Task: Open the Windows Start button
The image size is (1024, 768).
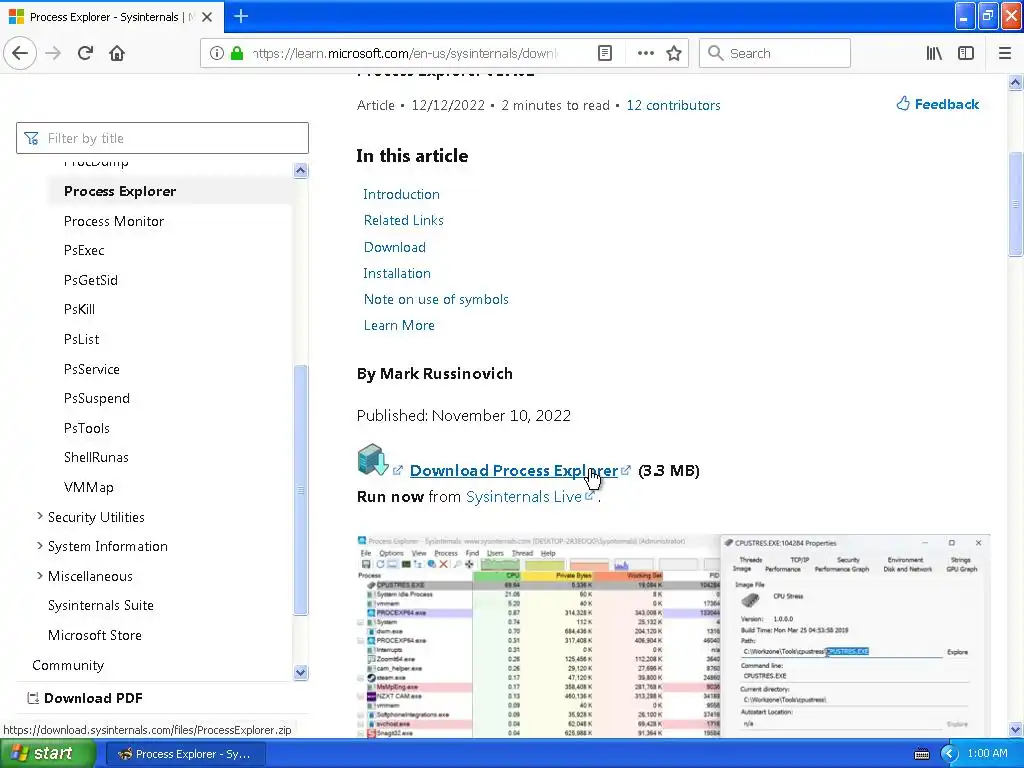Action: point(46,754)
